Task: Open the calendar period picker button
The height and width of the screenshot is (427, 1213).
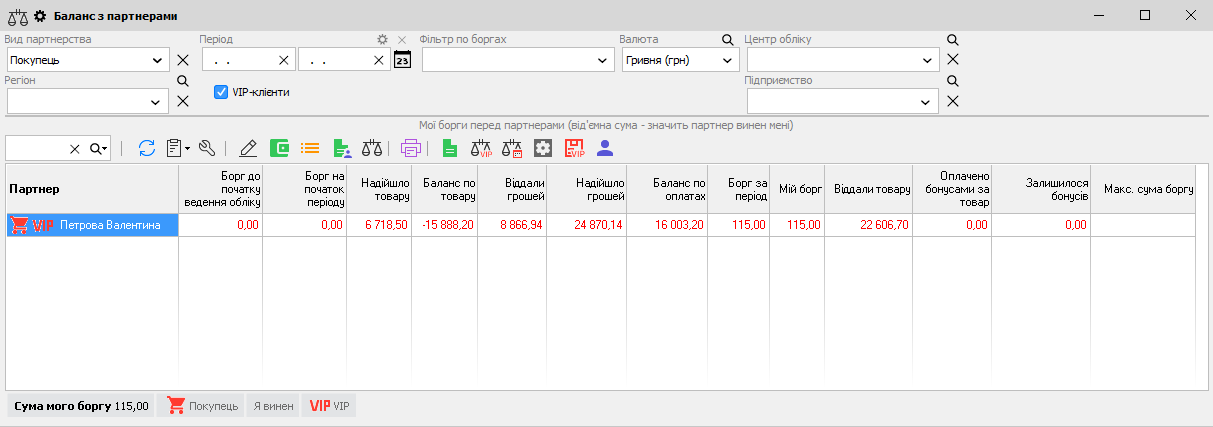Action: coord(402,60)
